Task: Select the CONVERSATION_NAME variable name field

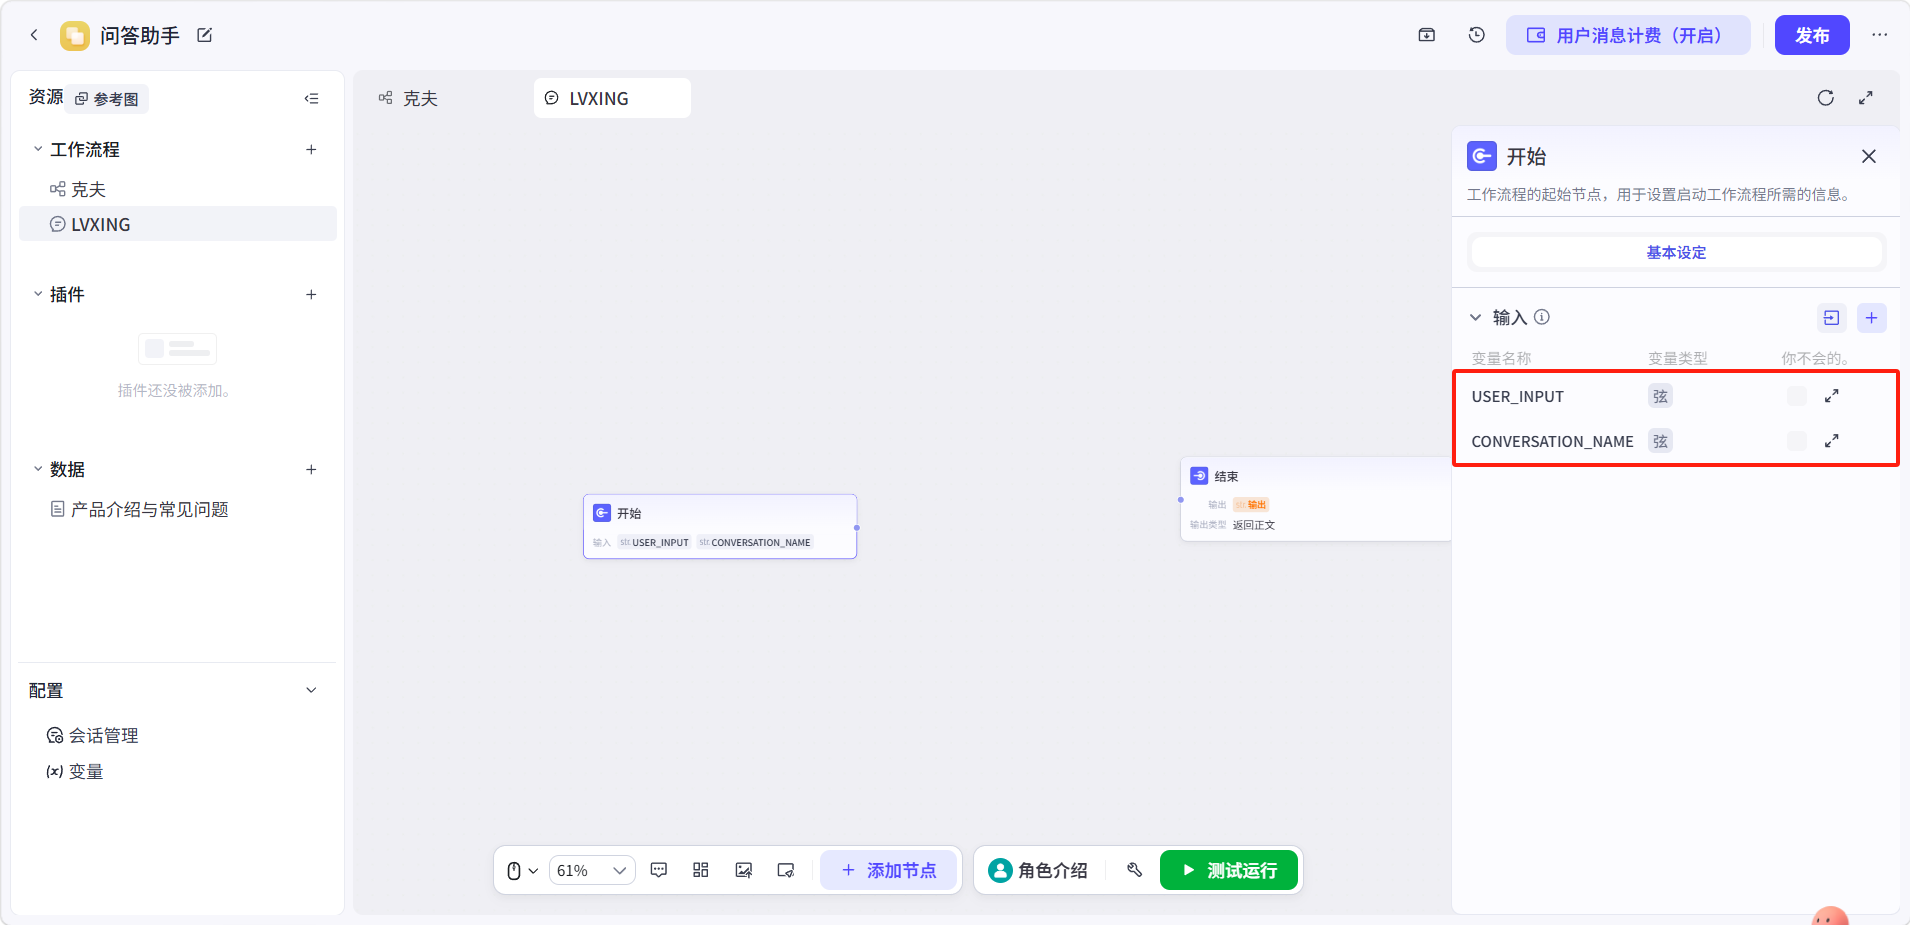Action: point(1552,441)
